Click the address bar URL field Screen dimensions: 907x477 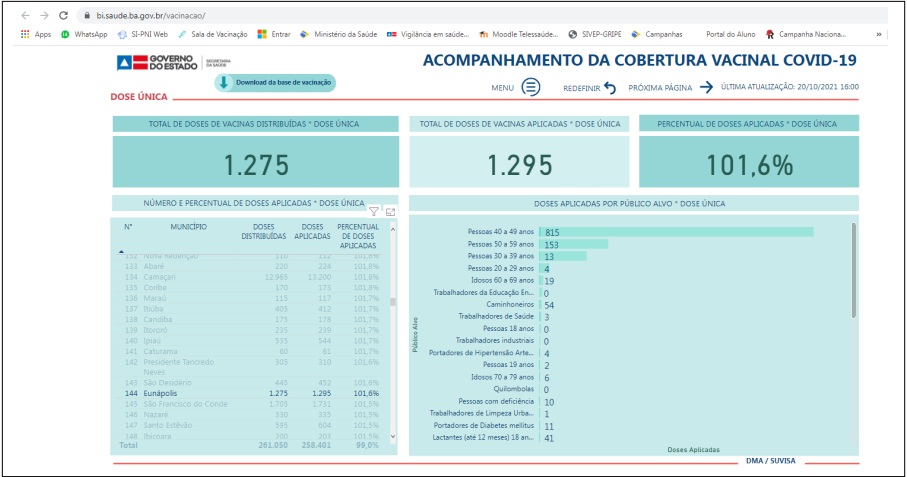450,16
